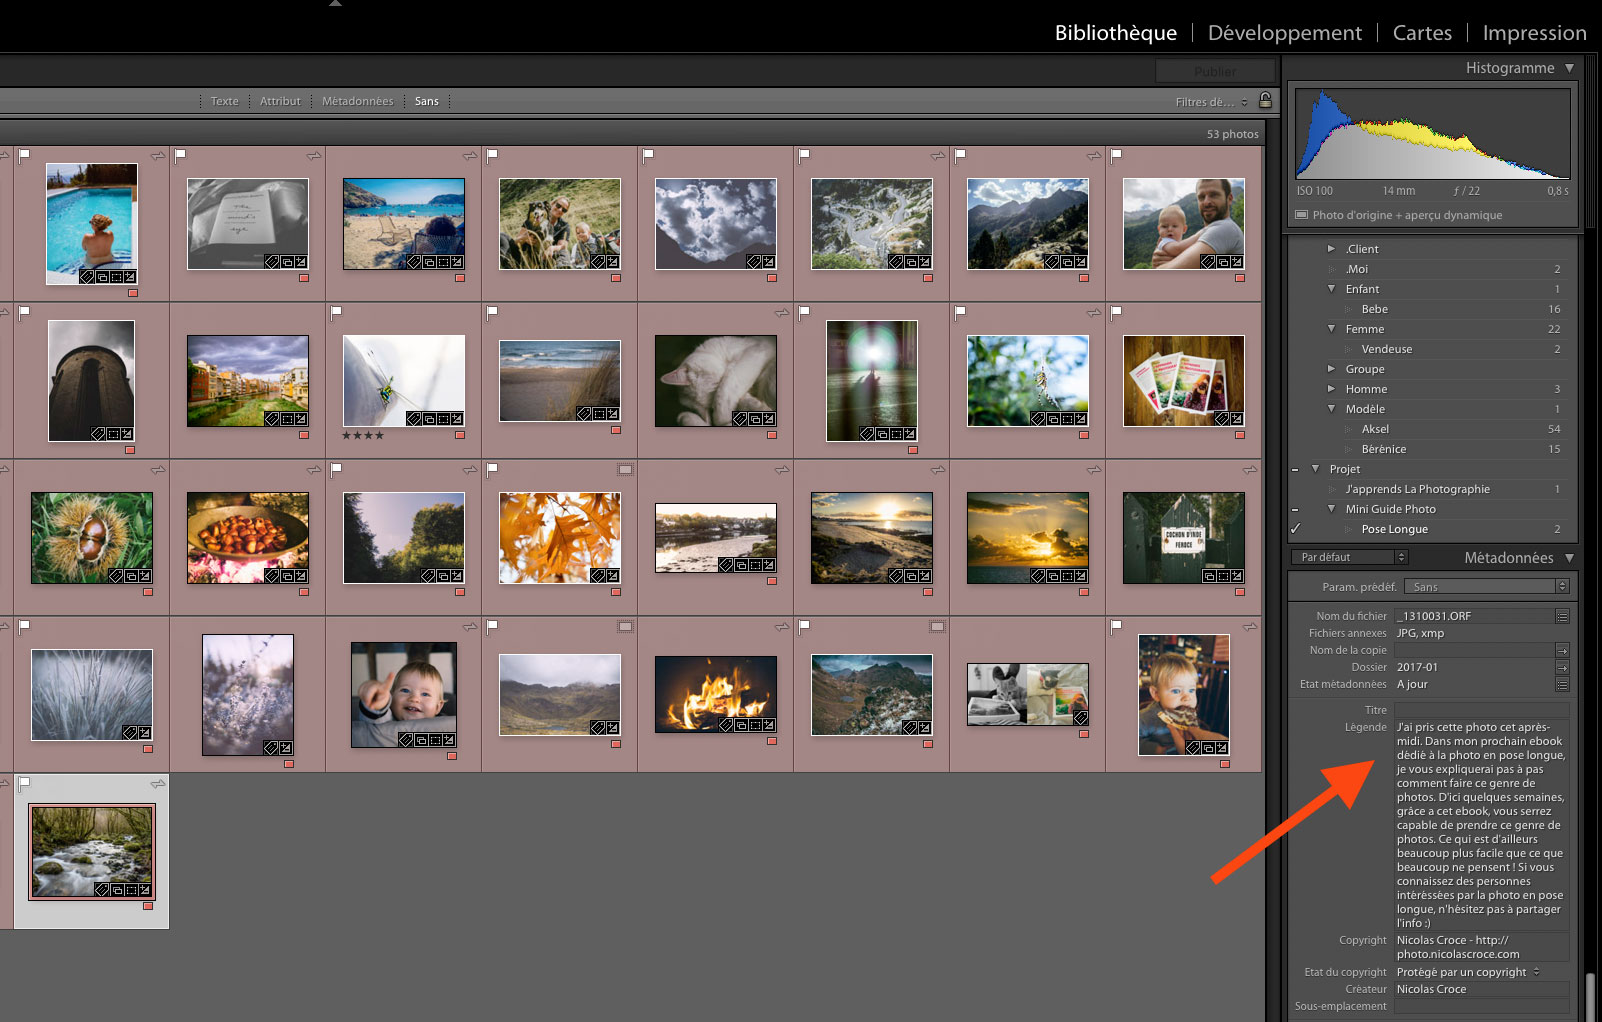Select the Attribut filter option
Screen dimensions: 1602x1022
pyautogui.click(x=280, y=101)
